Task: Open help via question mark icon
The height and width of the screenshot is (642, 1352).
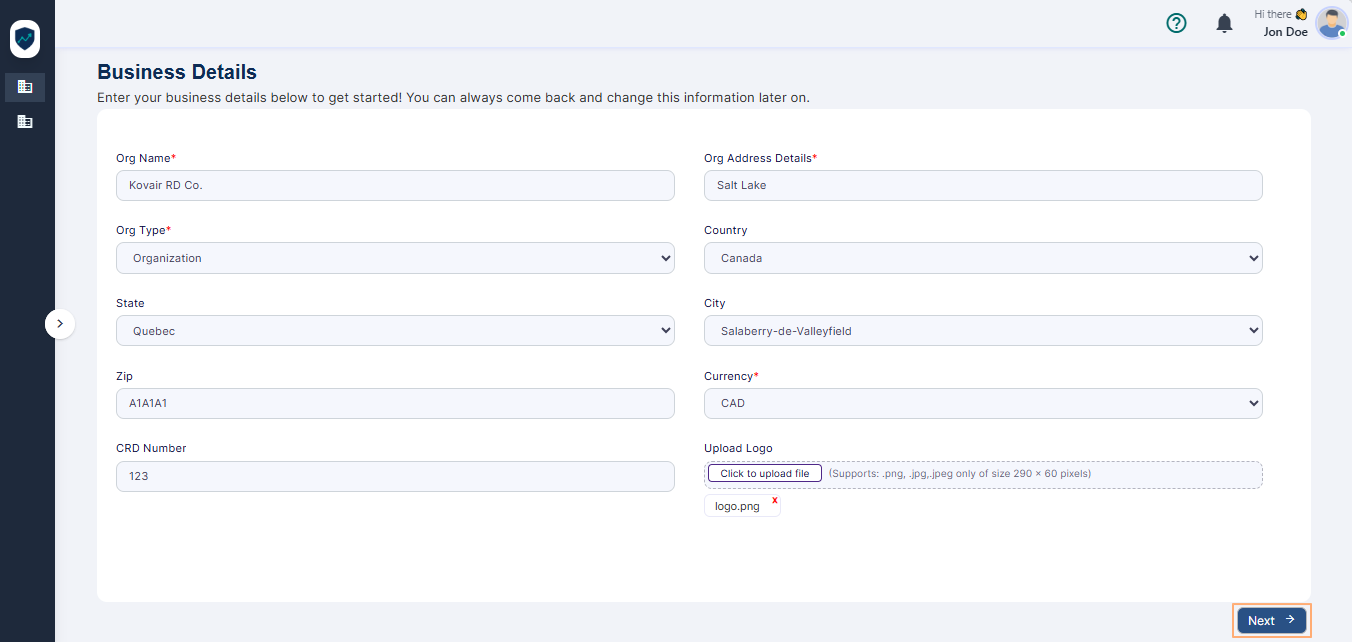Action: pos(1176,23)
